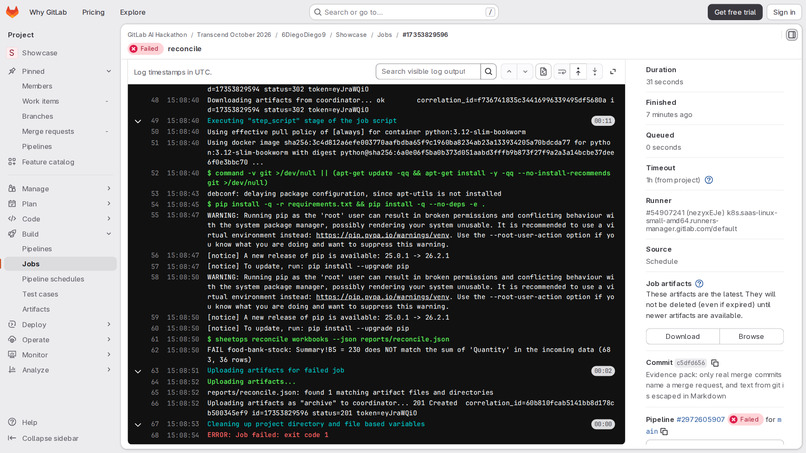806x453 pixels.
Task: Copy commit SHA c5dfd656 icon
Action: coord(715,363)
